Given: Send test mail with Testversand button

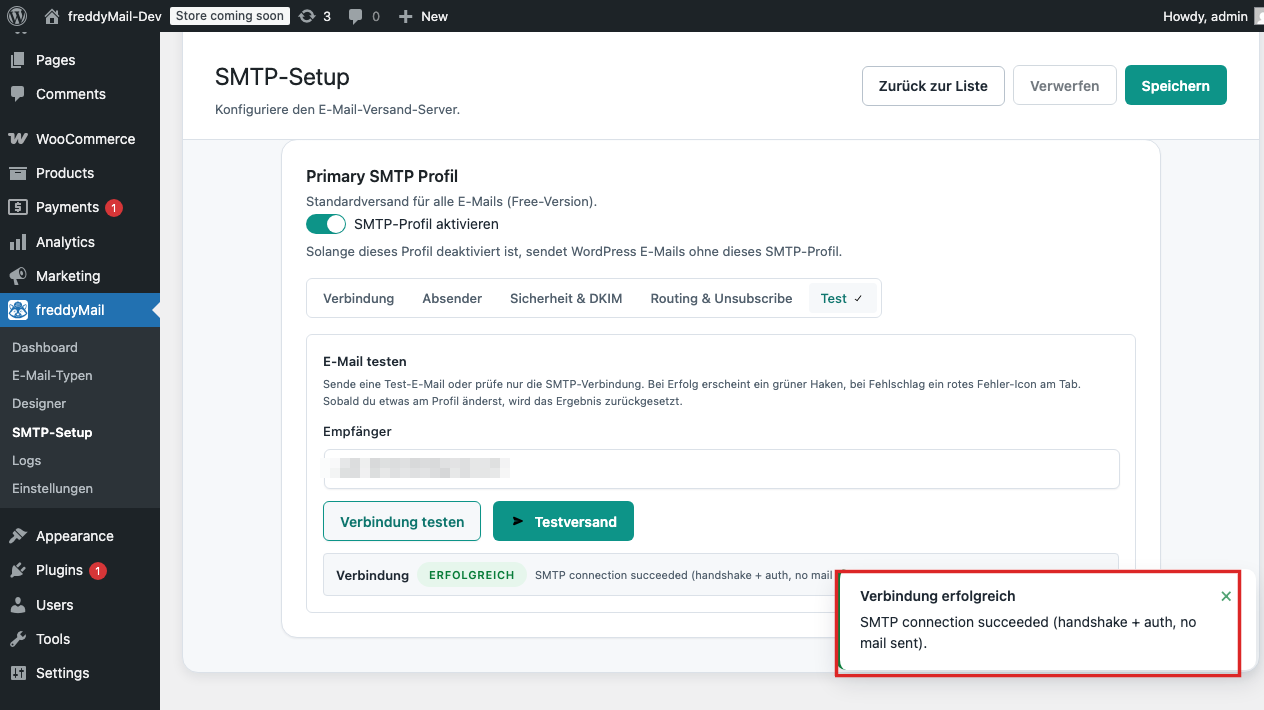Looking at the screenshot, I should pos(563,521).
